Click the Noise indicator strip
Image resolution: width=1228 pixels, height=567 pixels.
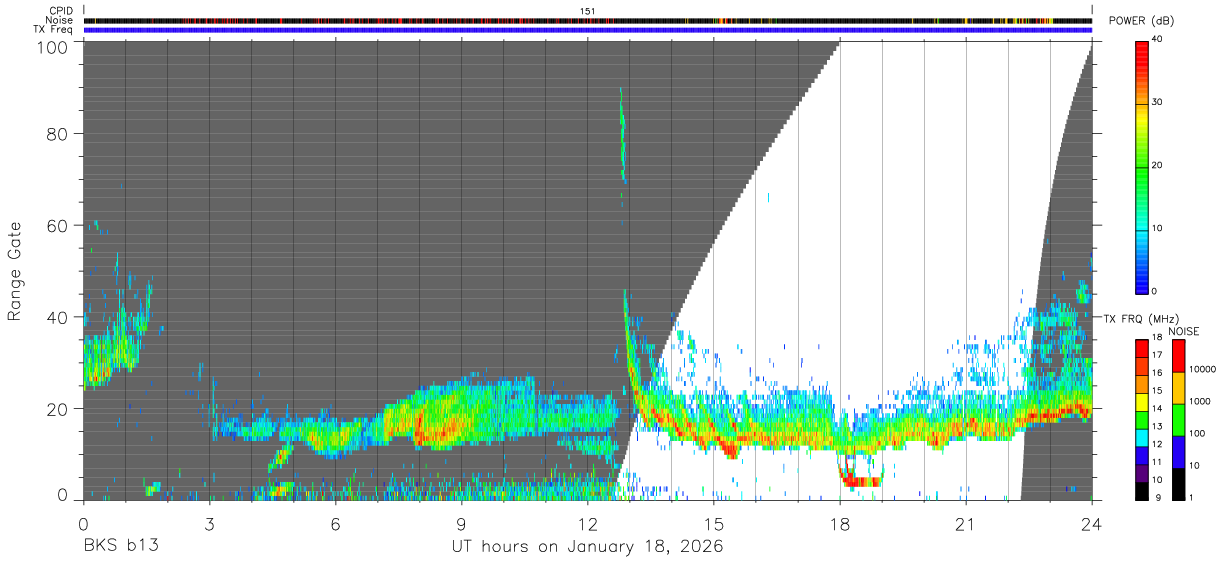[588, 20]
